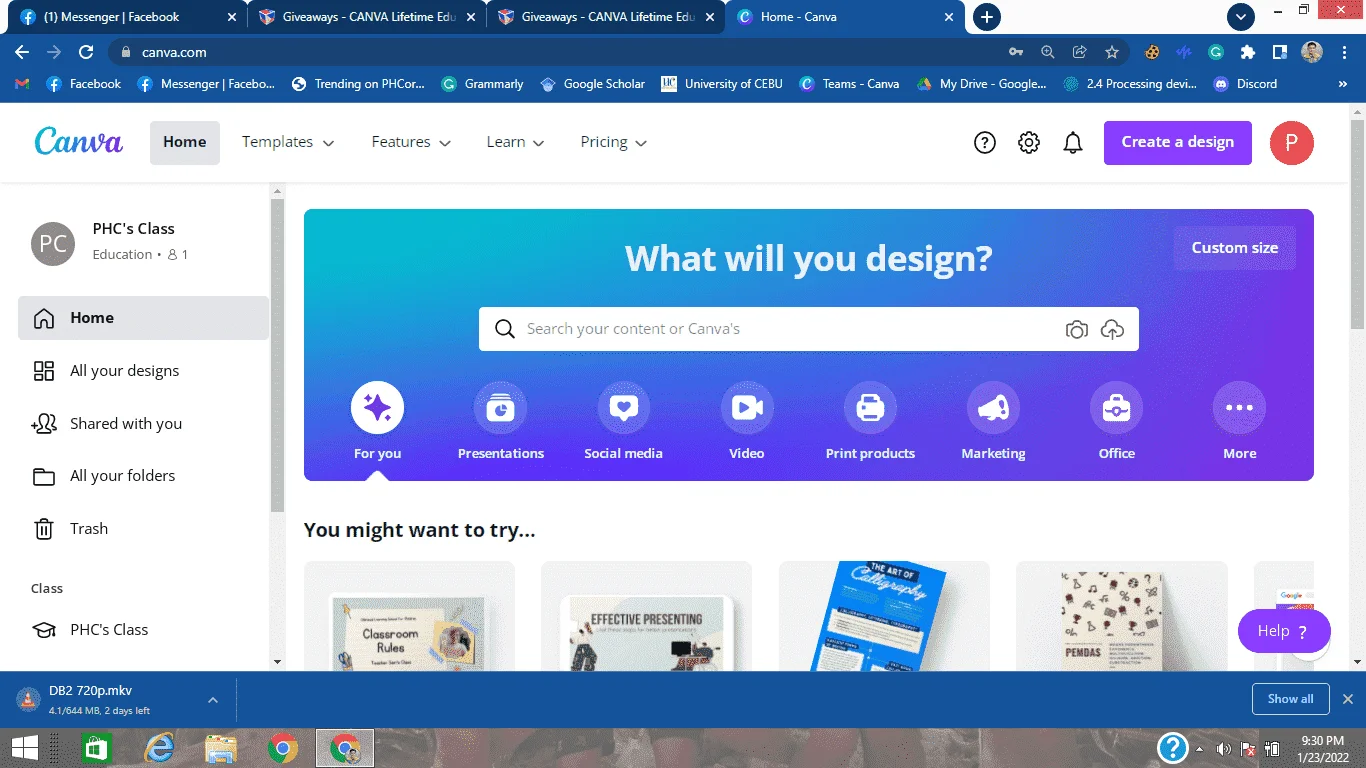This screenshot has height=768, width=1366.
Task: Open the University of CEBU bookmark
Action: (x=722, y=84)
